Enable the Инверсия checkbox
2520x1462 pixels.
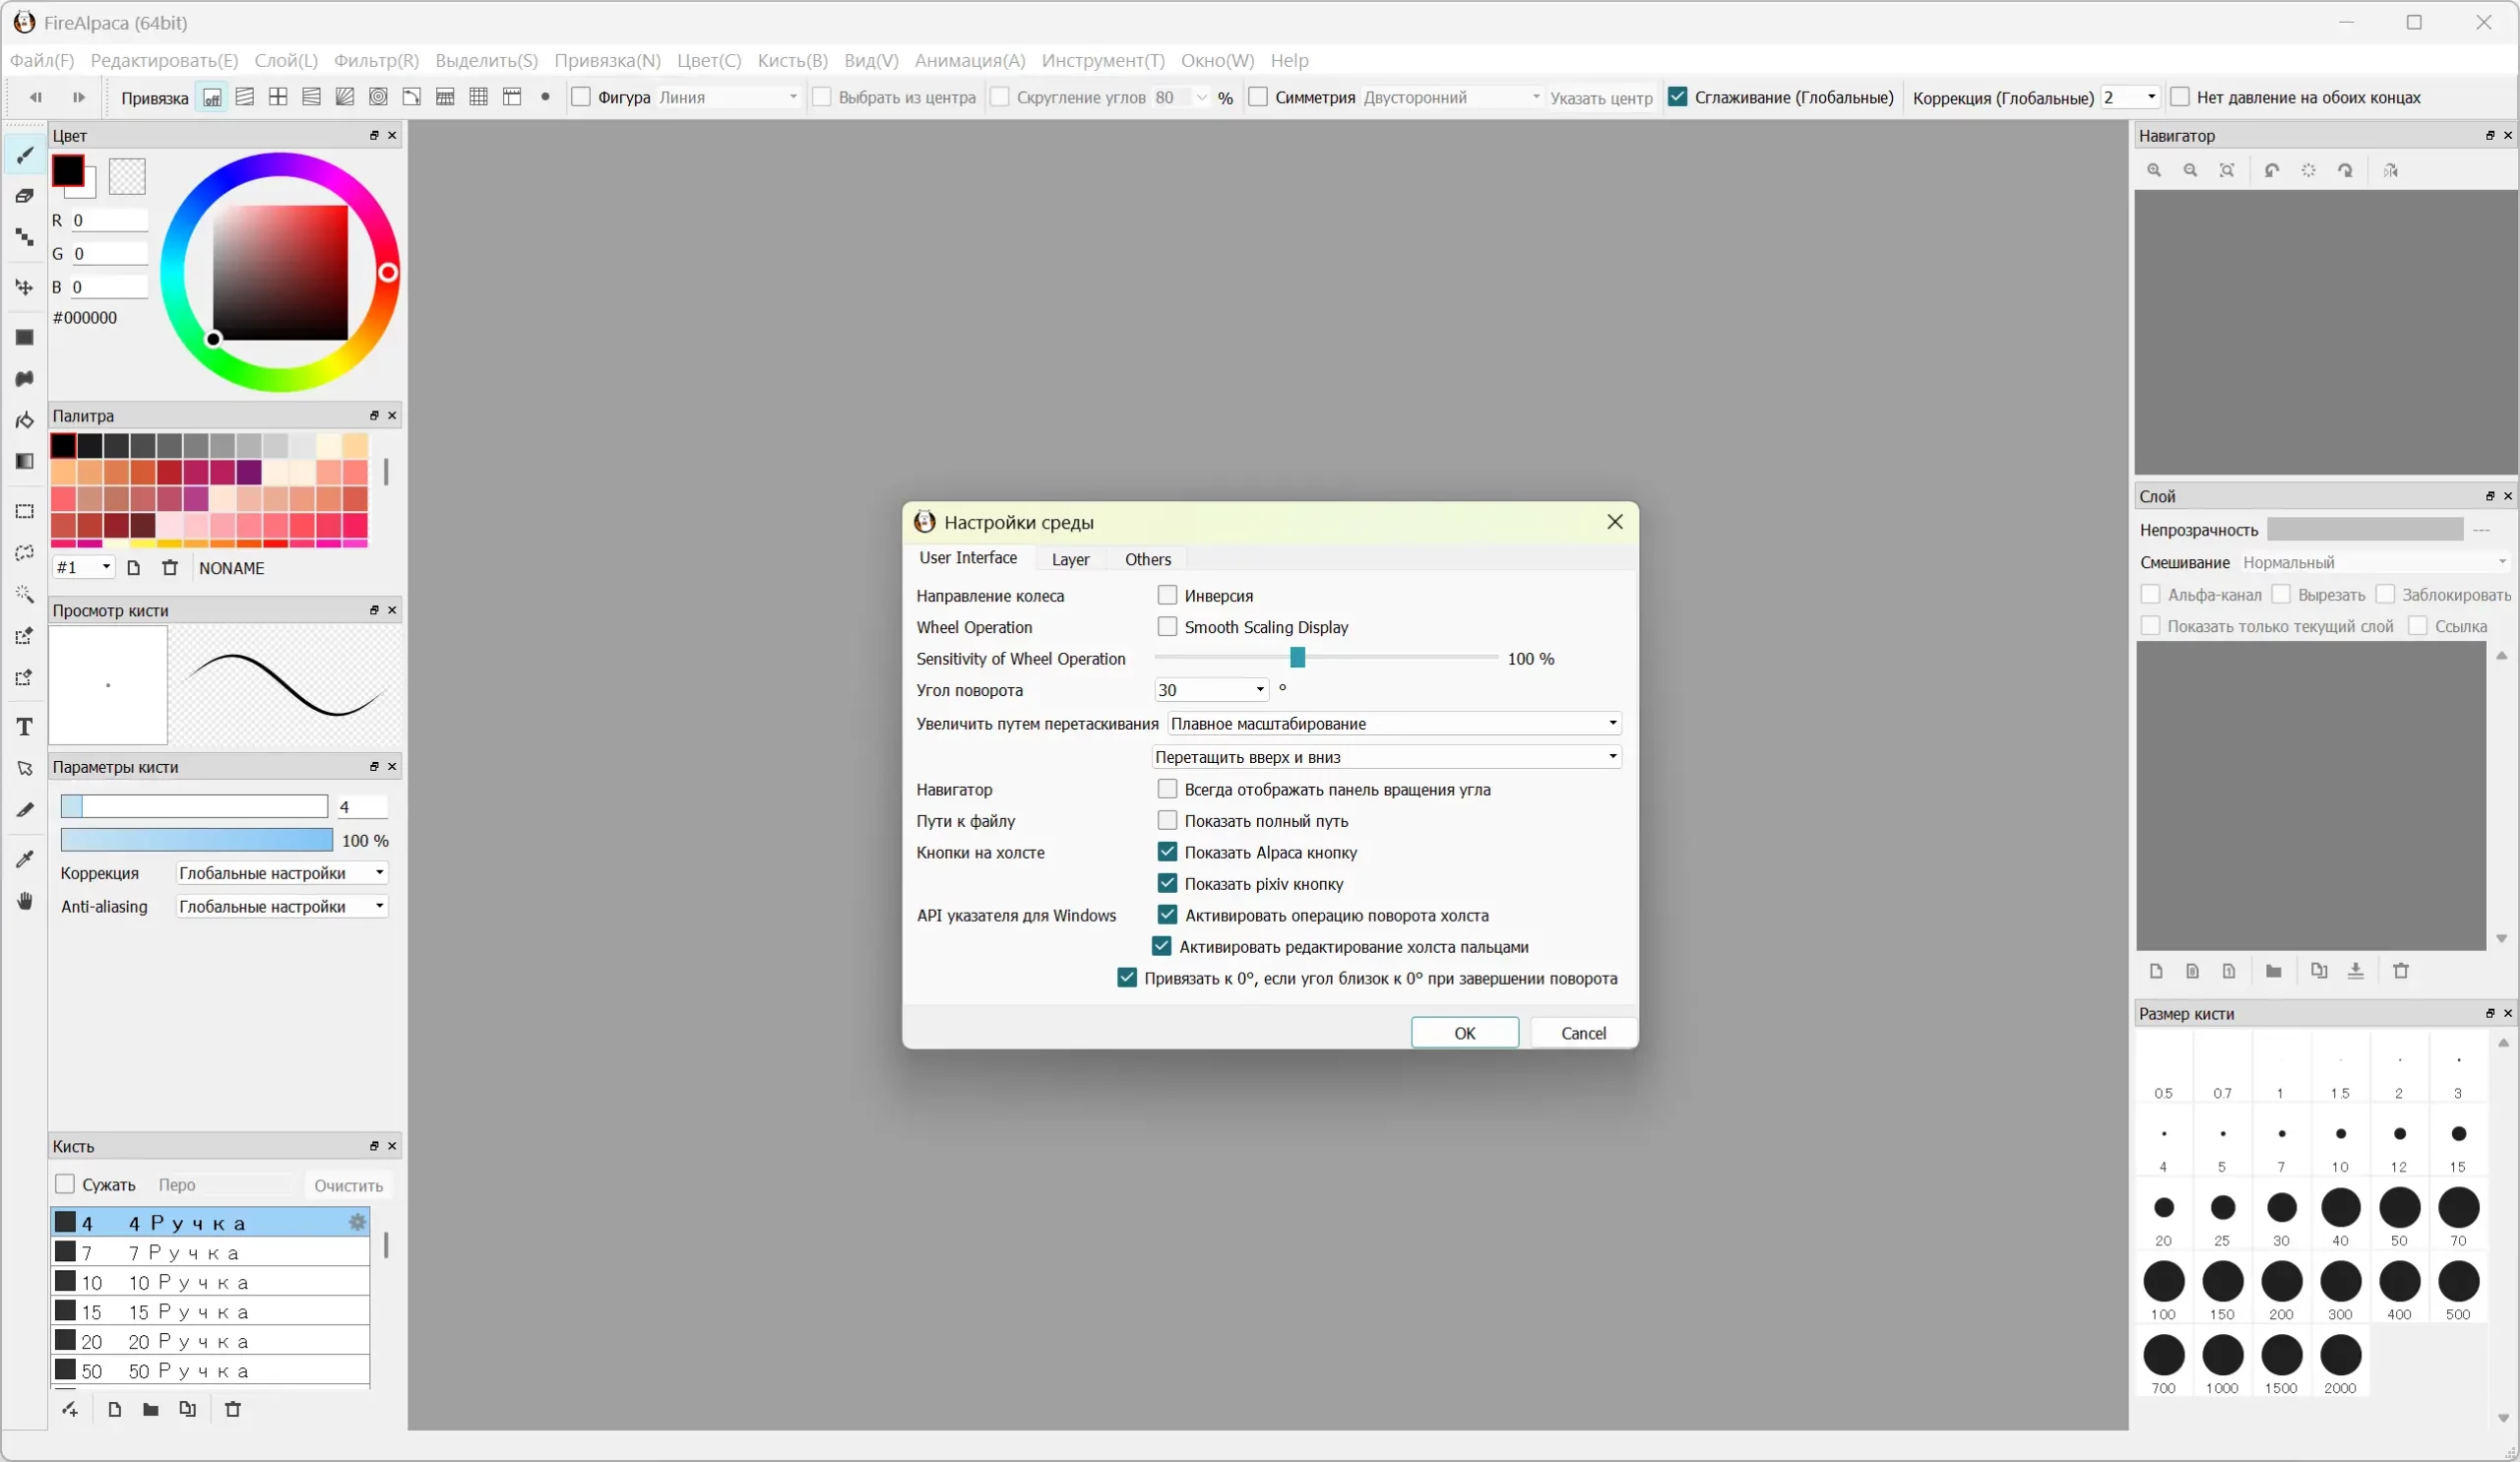point(1167,595)
